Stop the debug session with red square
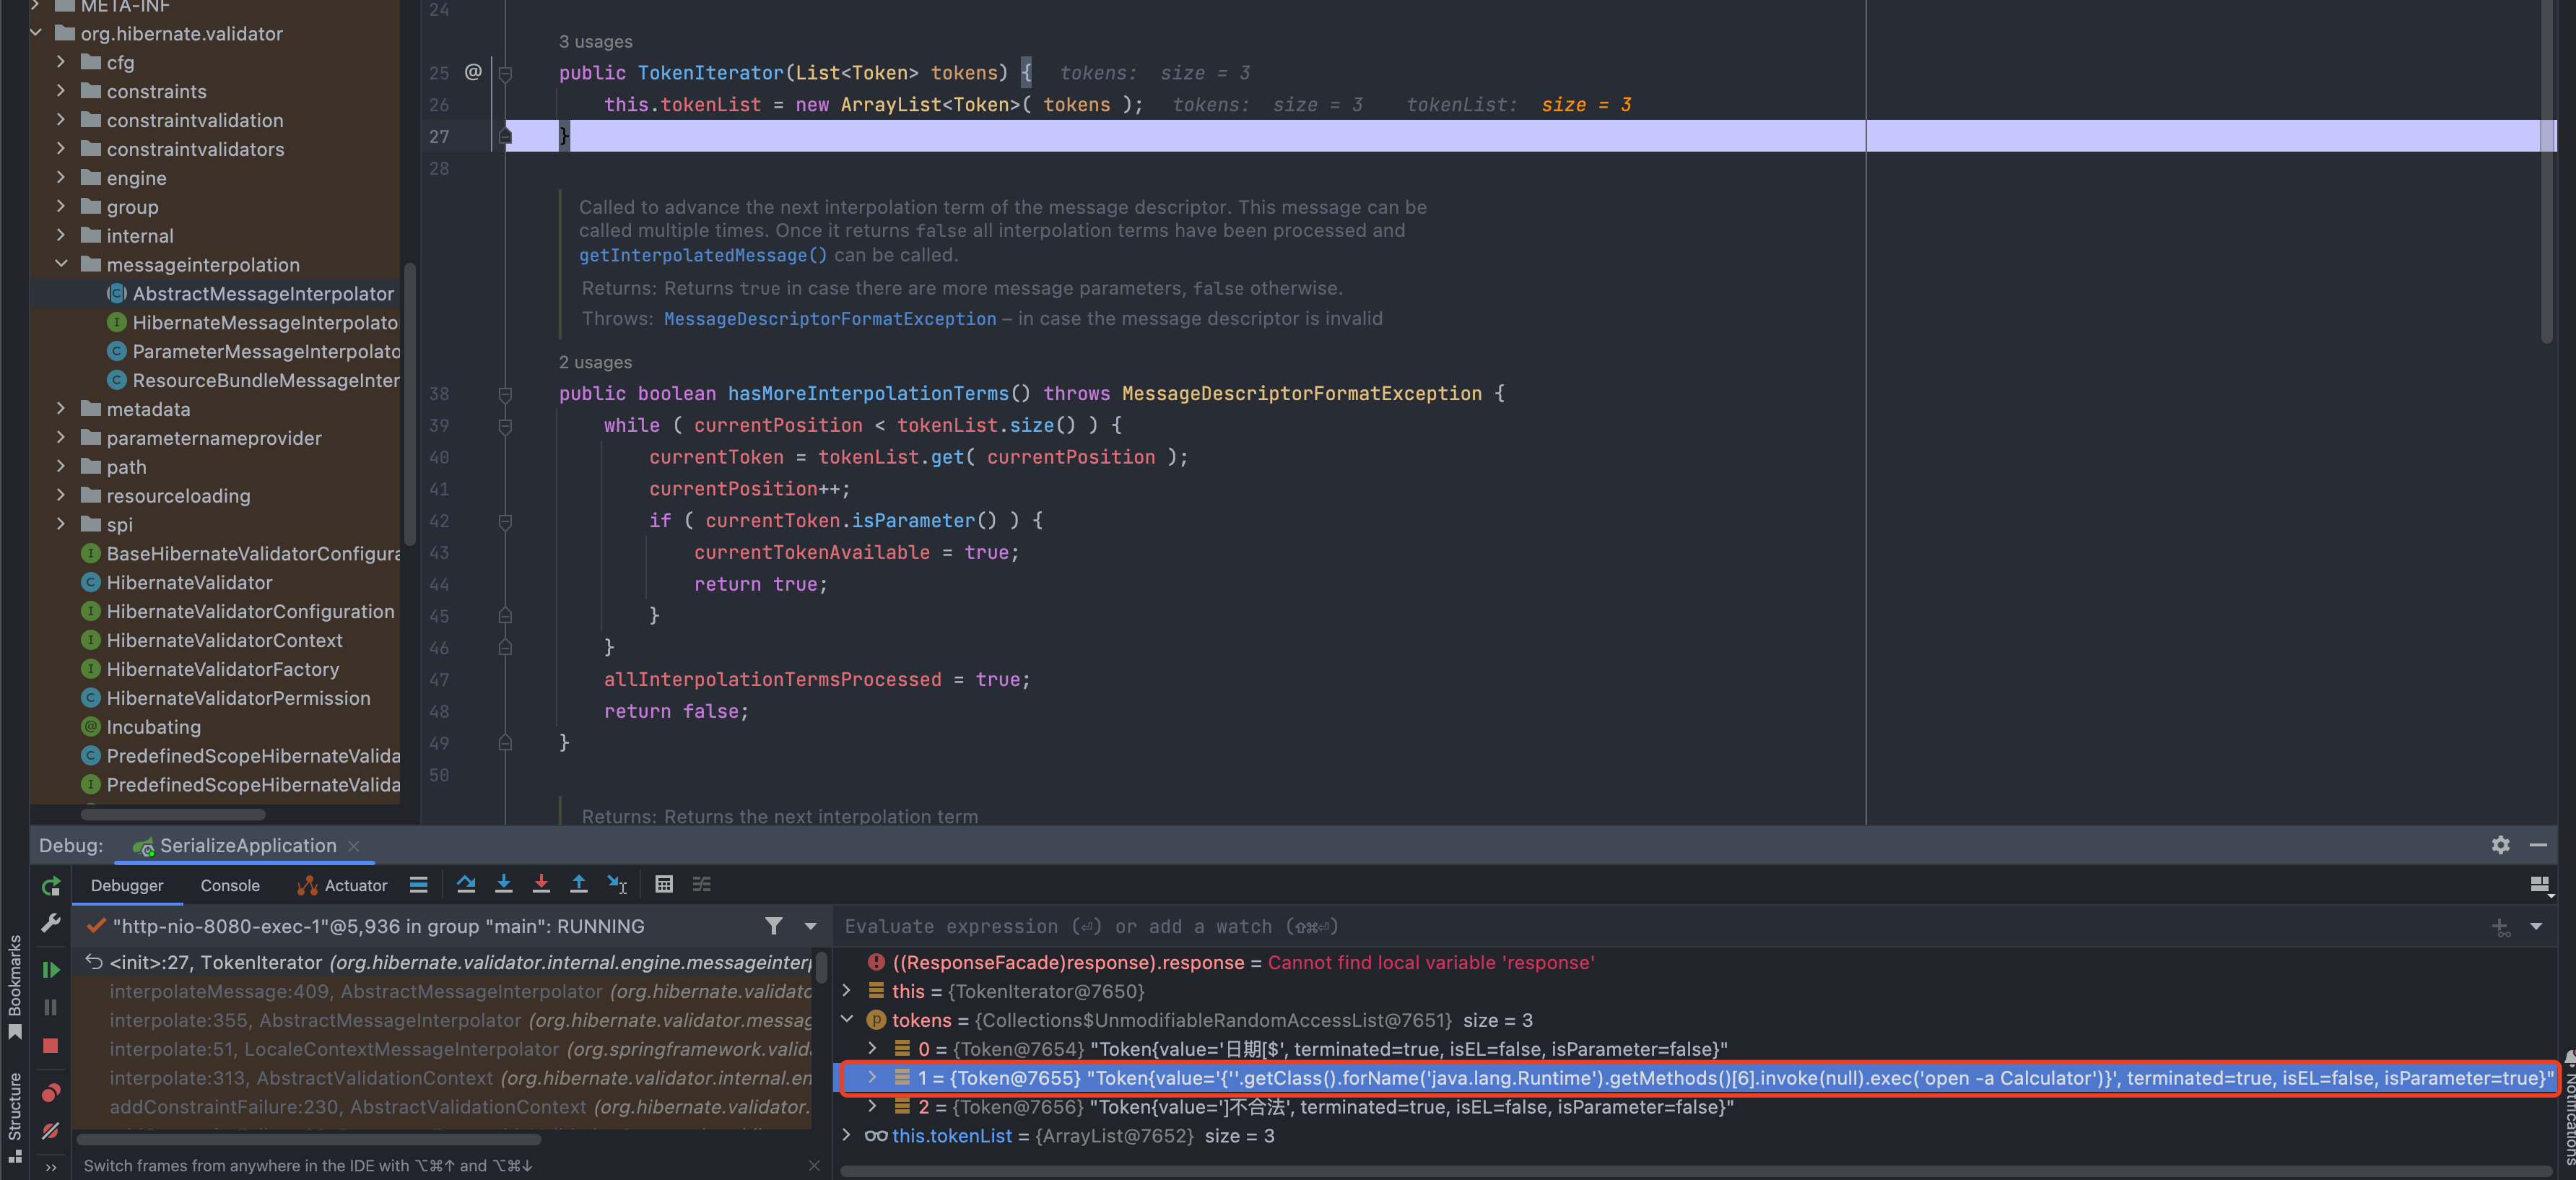The width and height of the screenshot is (2576, 1180). coord(51,1046)
